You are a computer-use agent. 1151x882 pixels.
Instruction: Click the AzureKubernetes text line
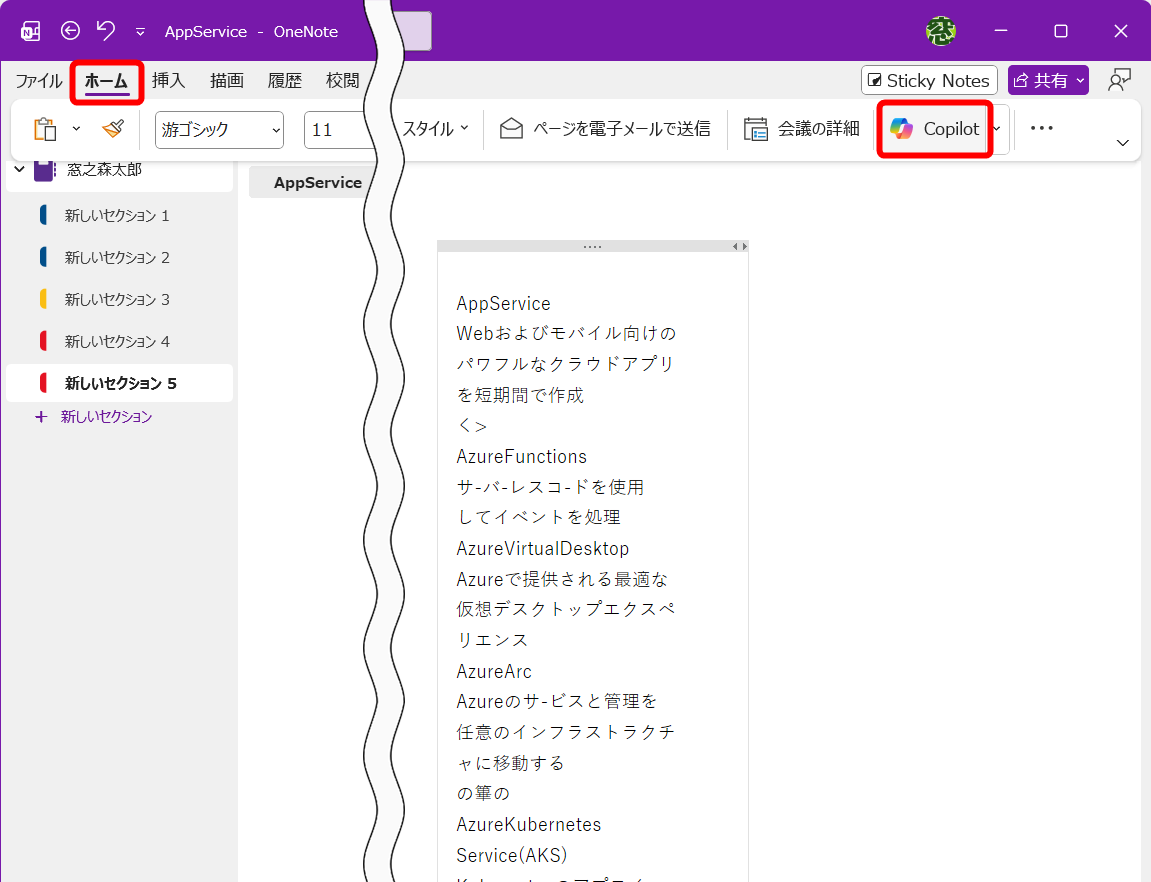529,825
